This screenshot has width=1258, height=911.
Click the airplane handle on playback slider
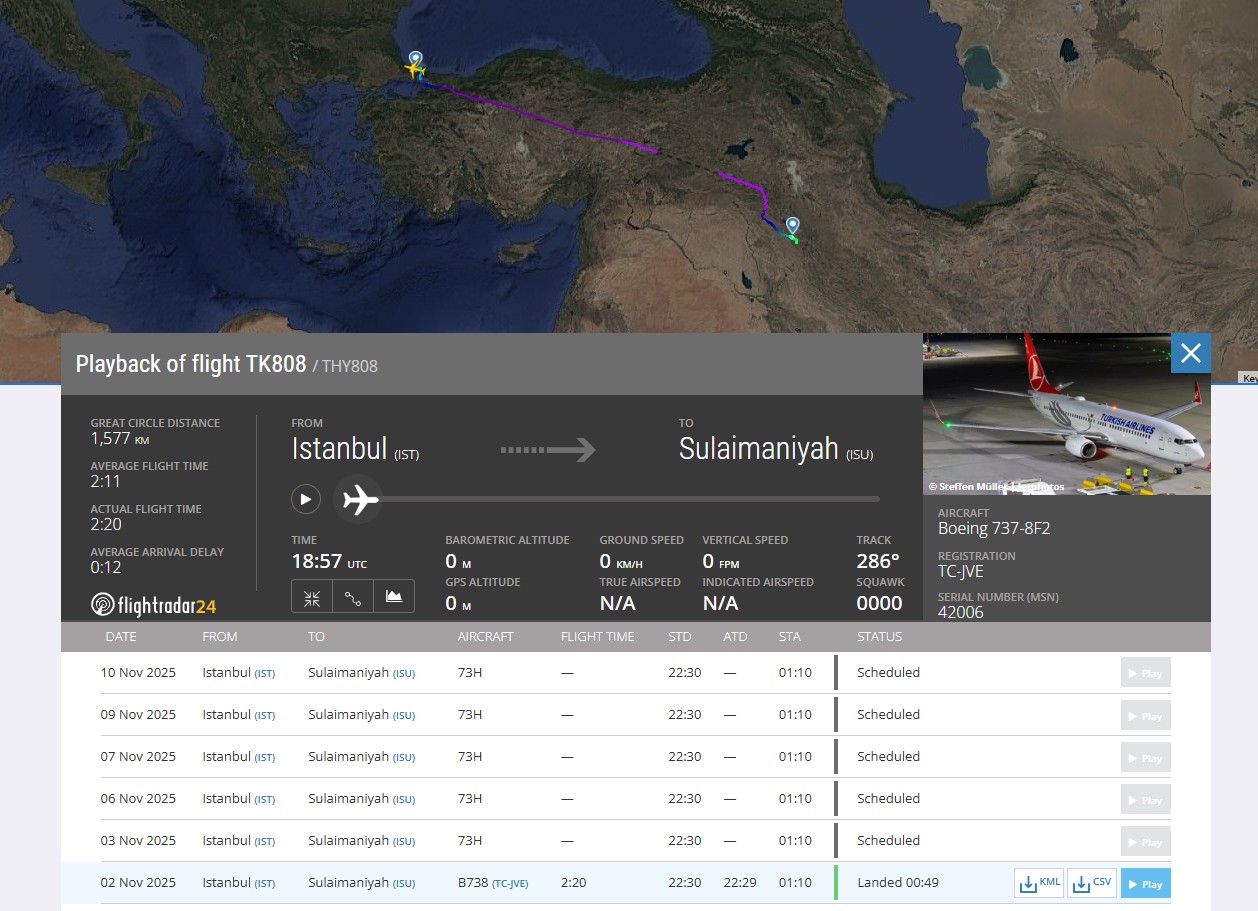(x=360, y=498)
